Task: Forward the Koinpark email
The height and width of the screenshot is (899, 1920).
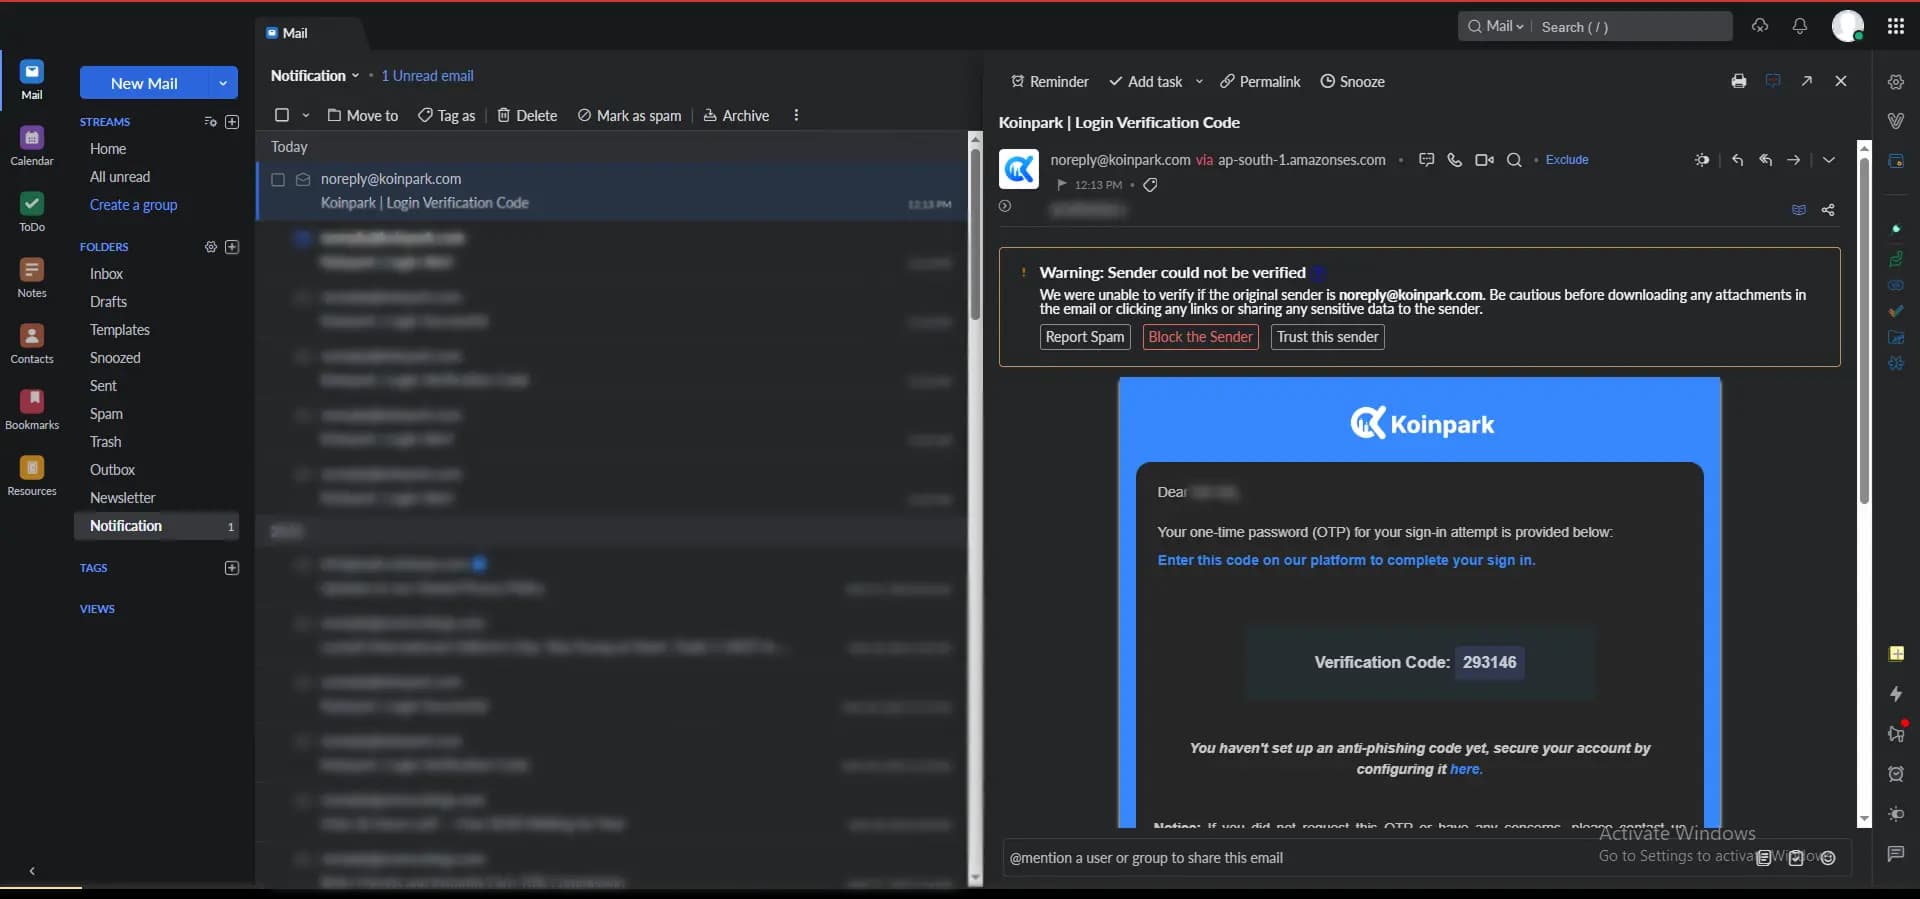Action: (x=1794, y=160)
